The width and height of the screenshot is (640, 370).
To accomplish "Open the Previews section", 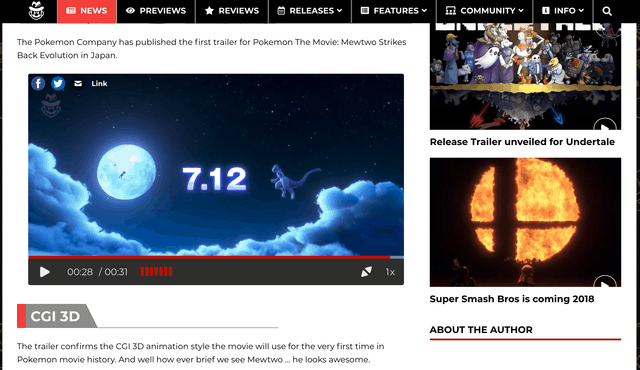I will coord(156,11).
